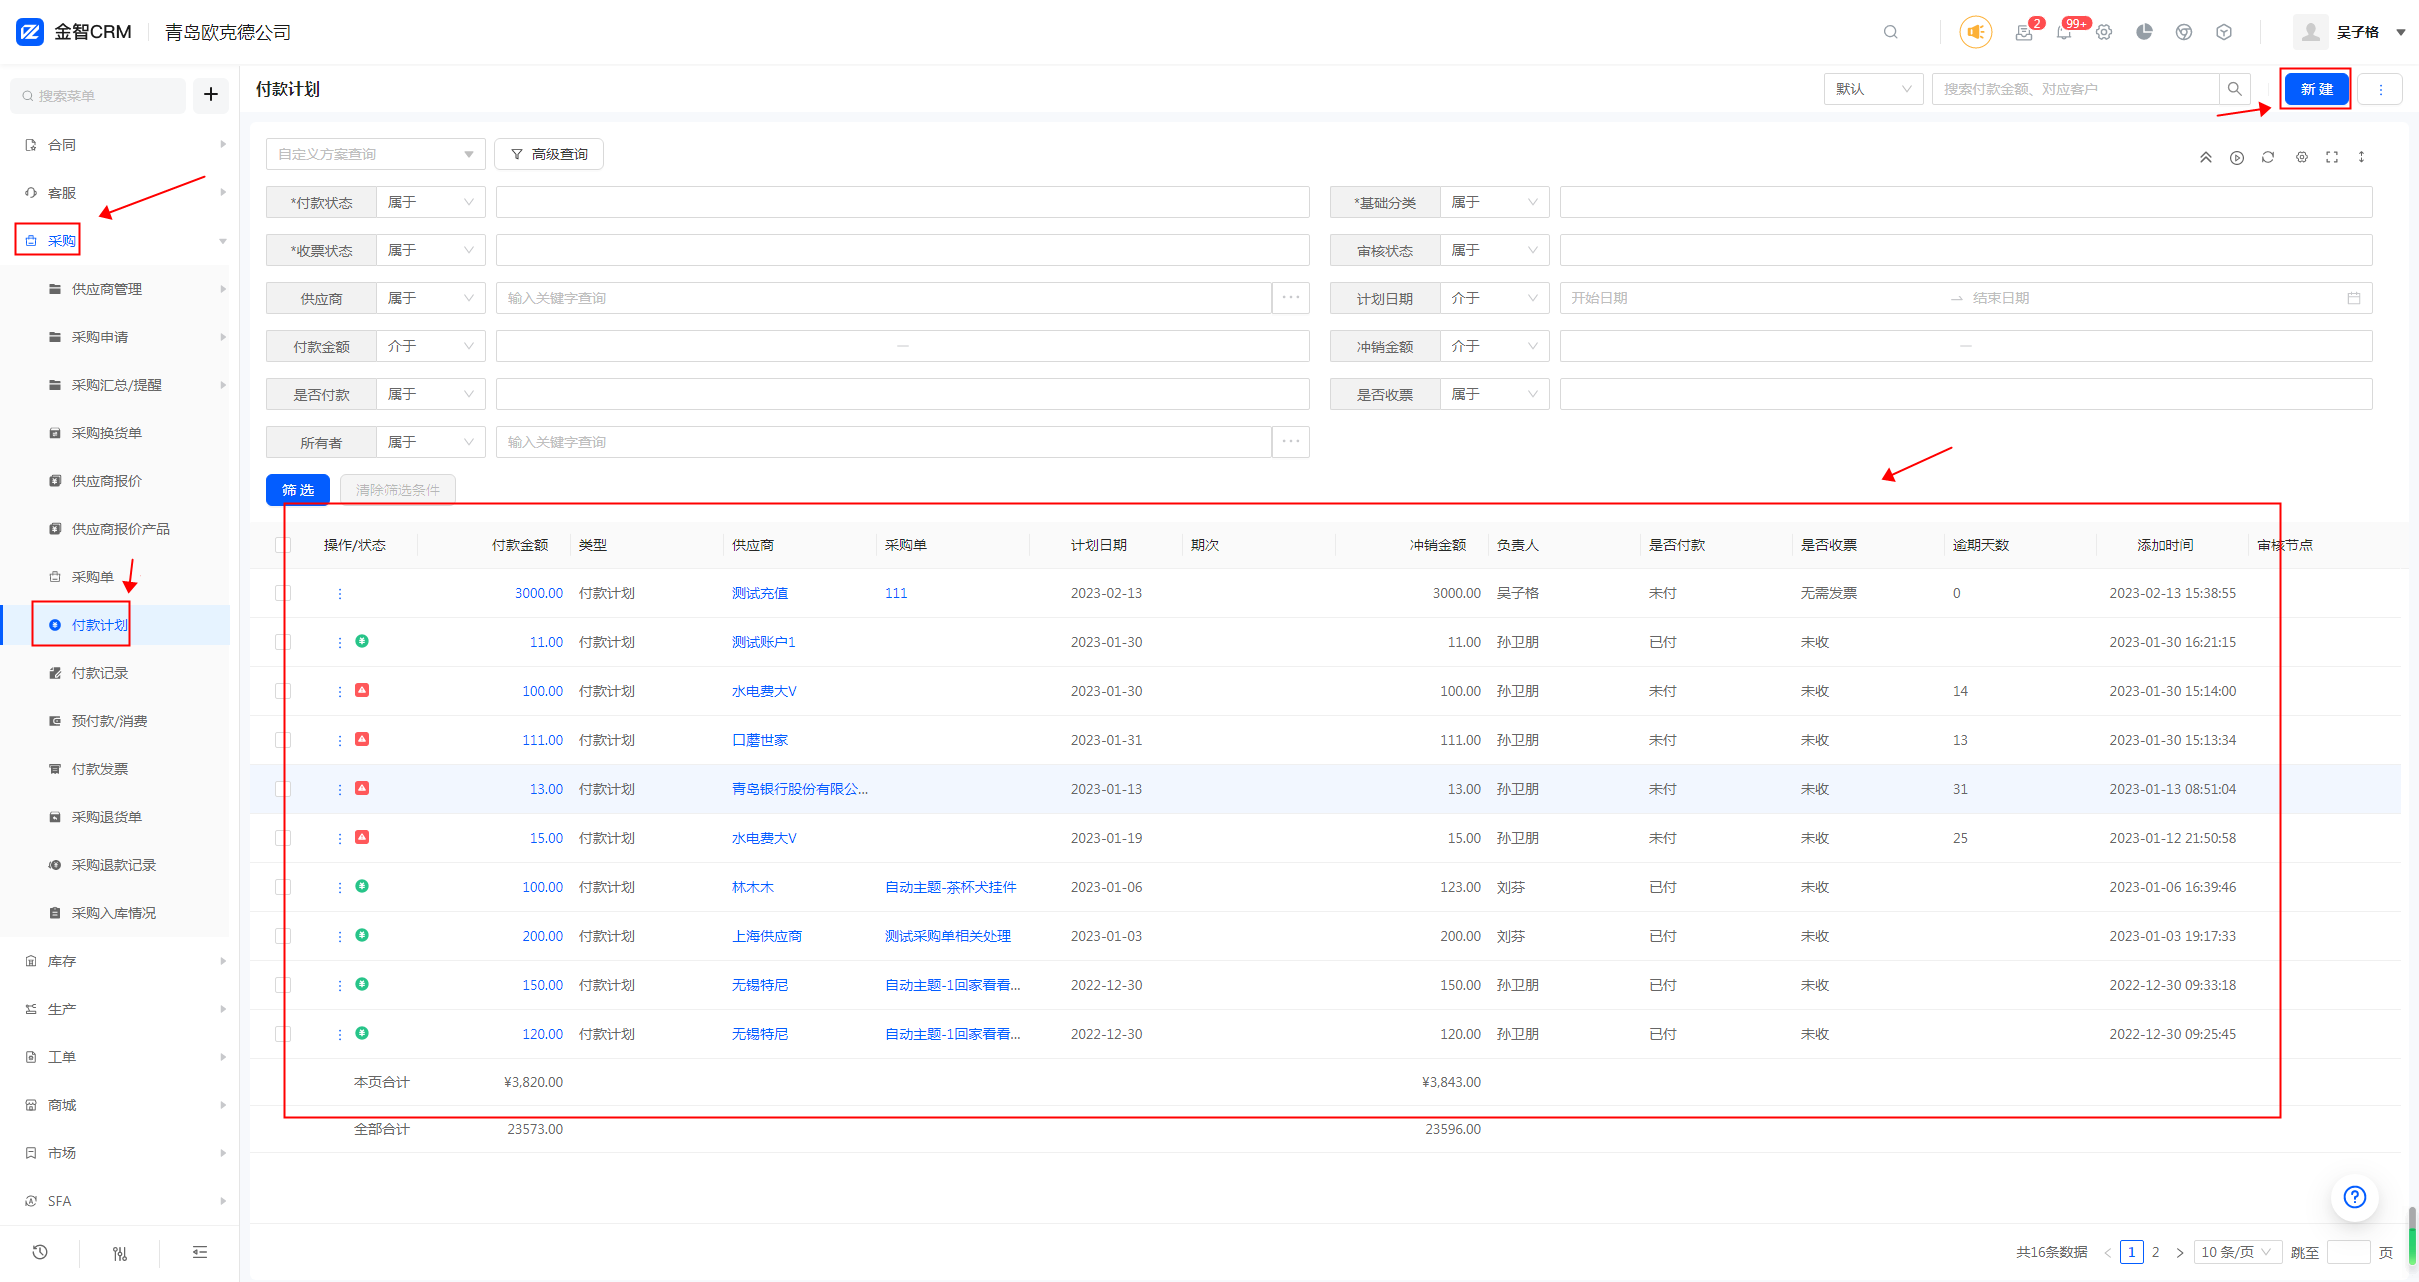Open the 自定义方案查询 dropdown
This screenshot has height=1282, width=2419.
(375, 154)
